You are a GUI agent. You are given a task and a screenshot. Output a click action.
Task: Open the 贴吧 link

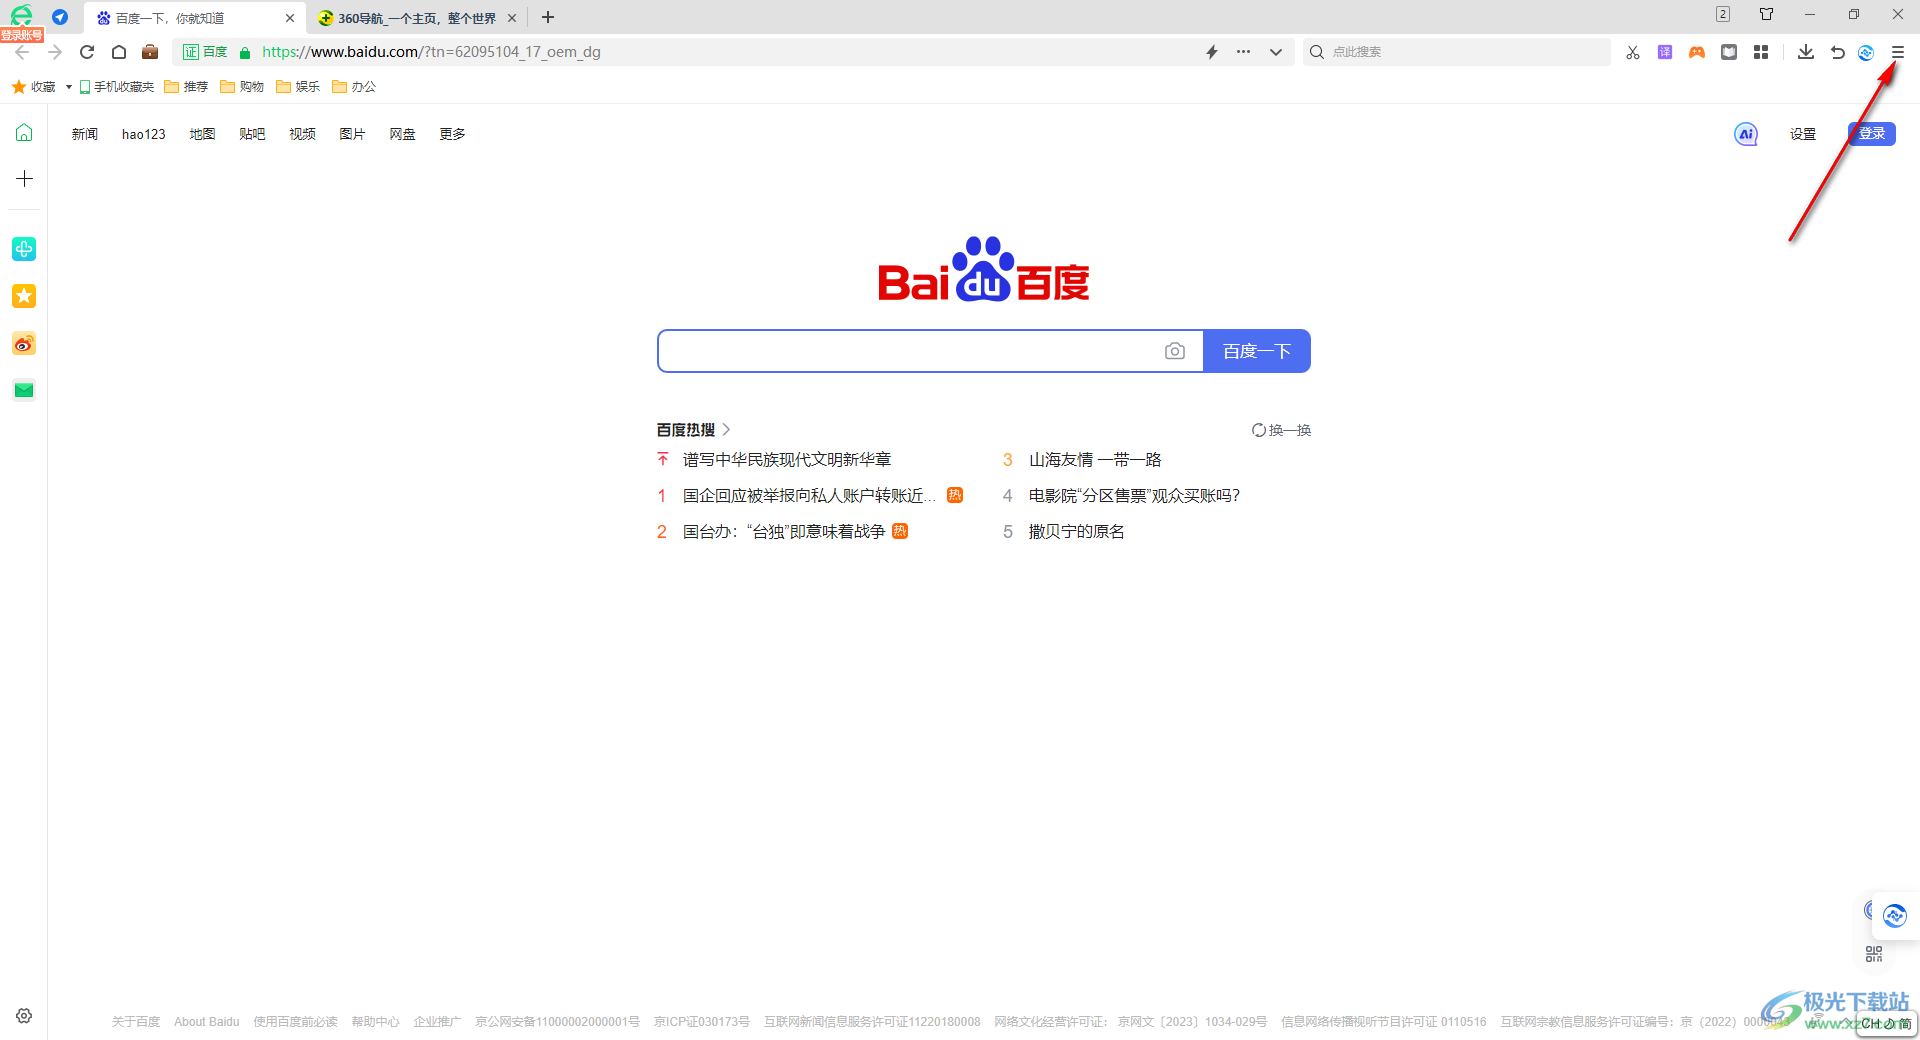click(253, 134)
